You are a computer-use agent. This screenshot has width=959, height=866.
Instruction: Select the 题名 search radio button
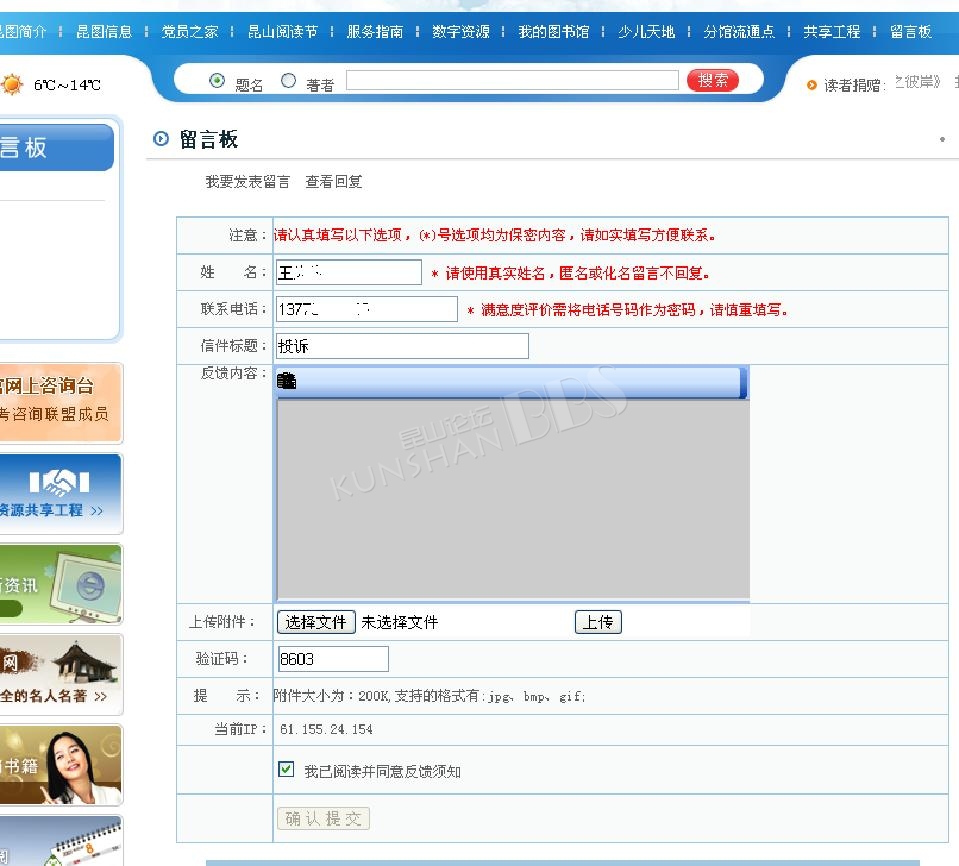point(217,81)
